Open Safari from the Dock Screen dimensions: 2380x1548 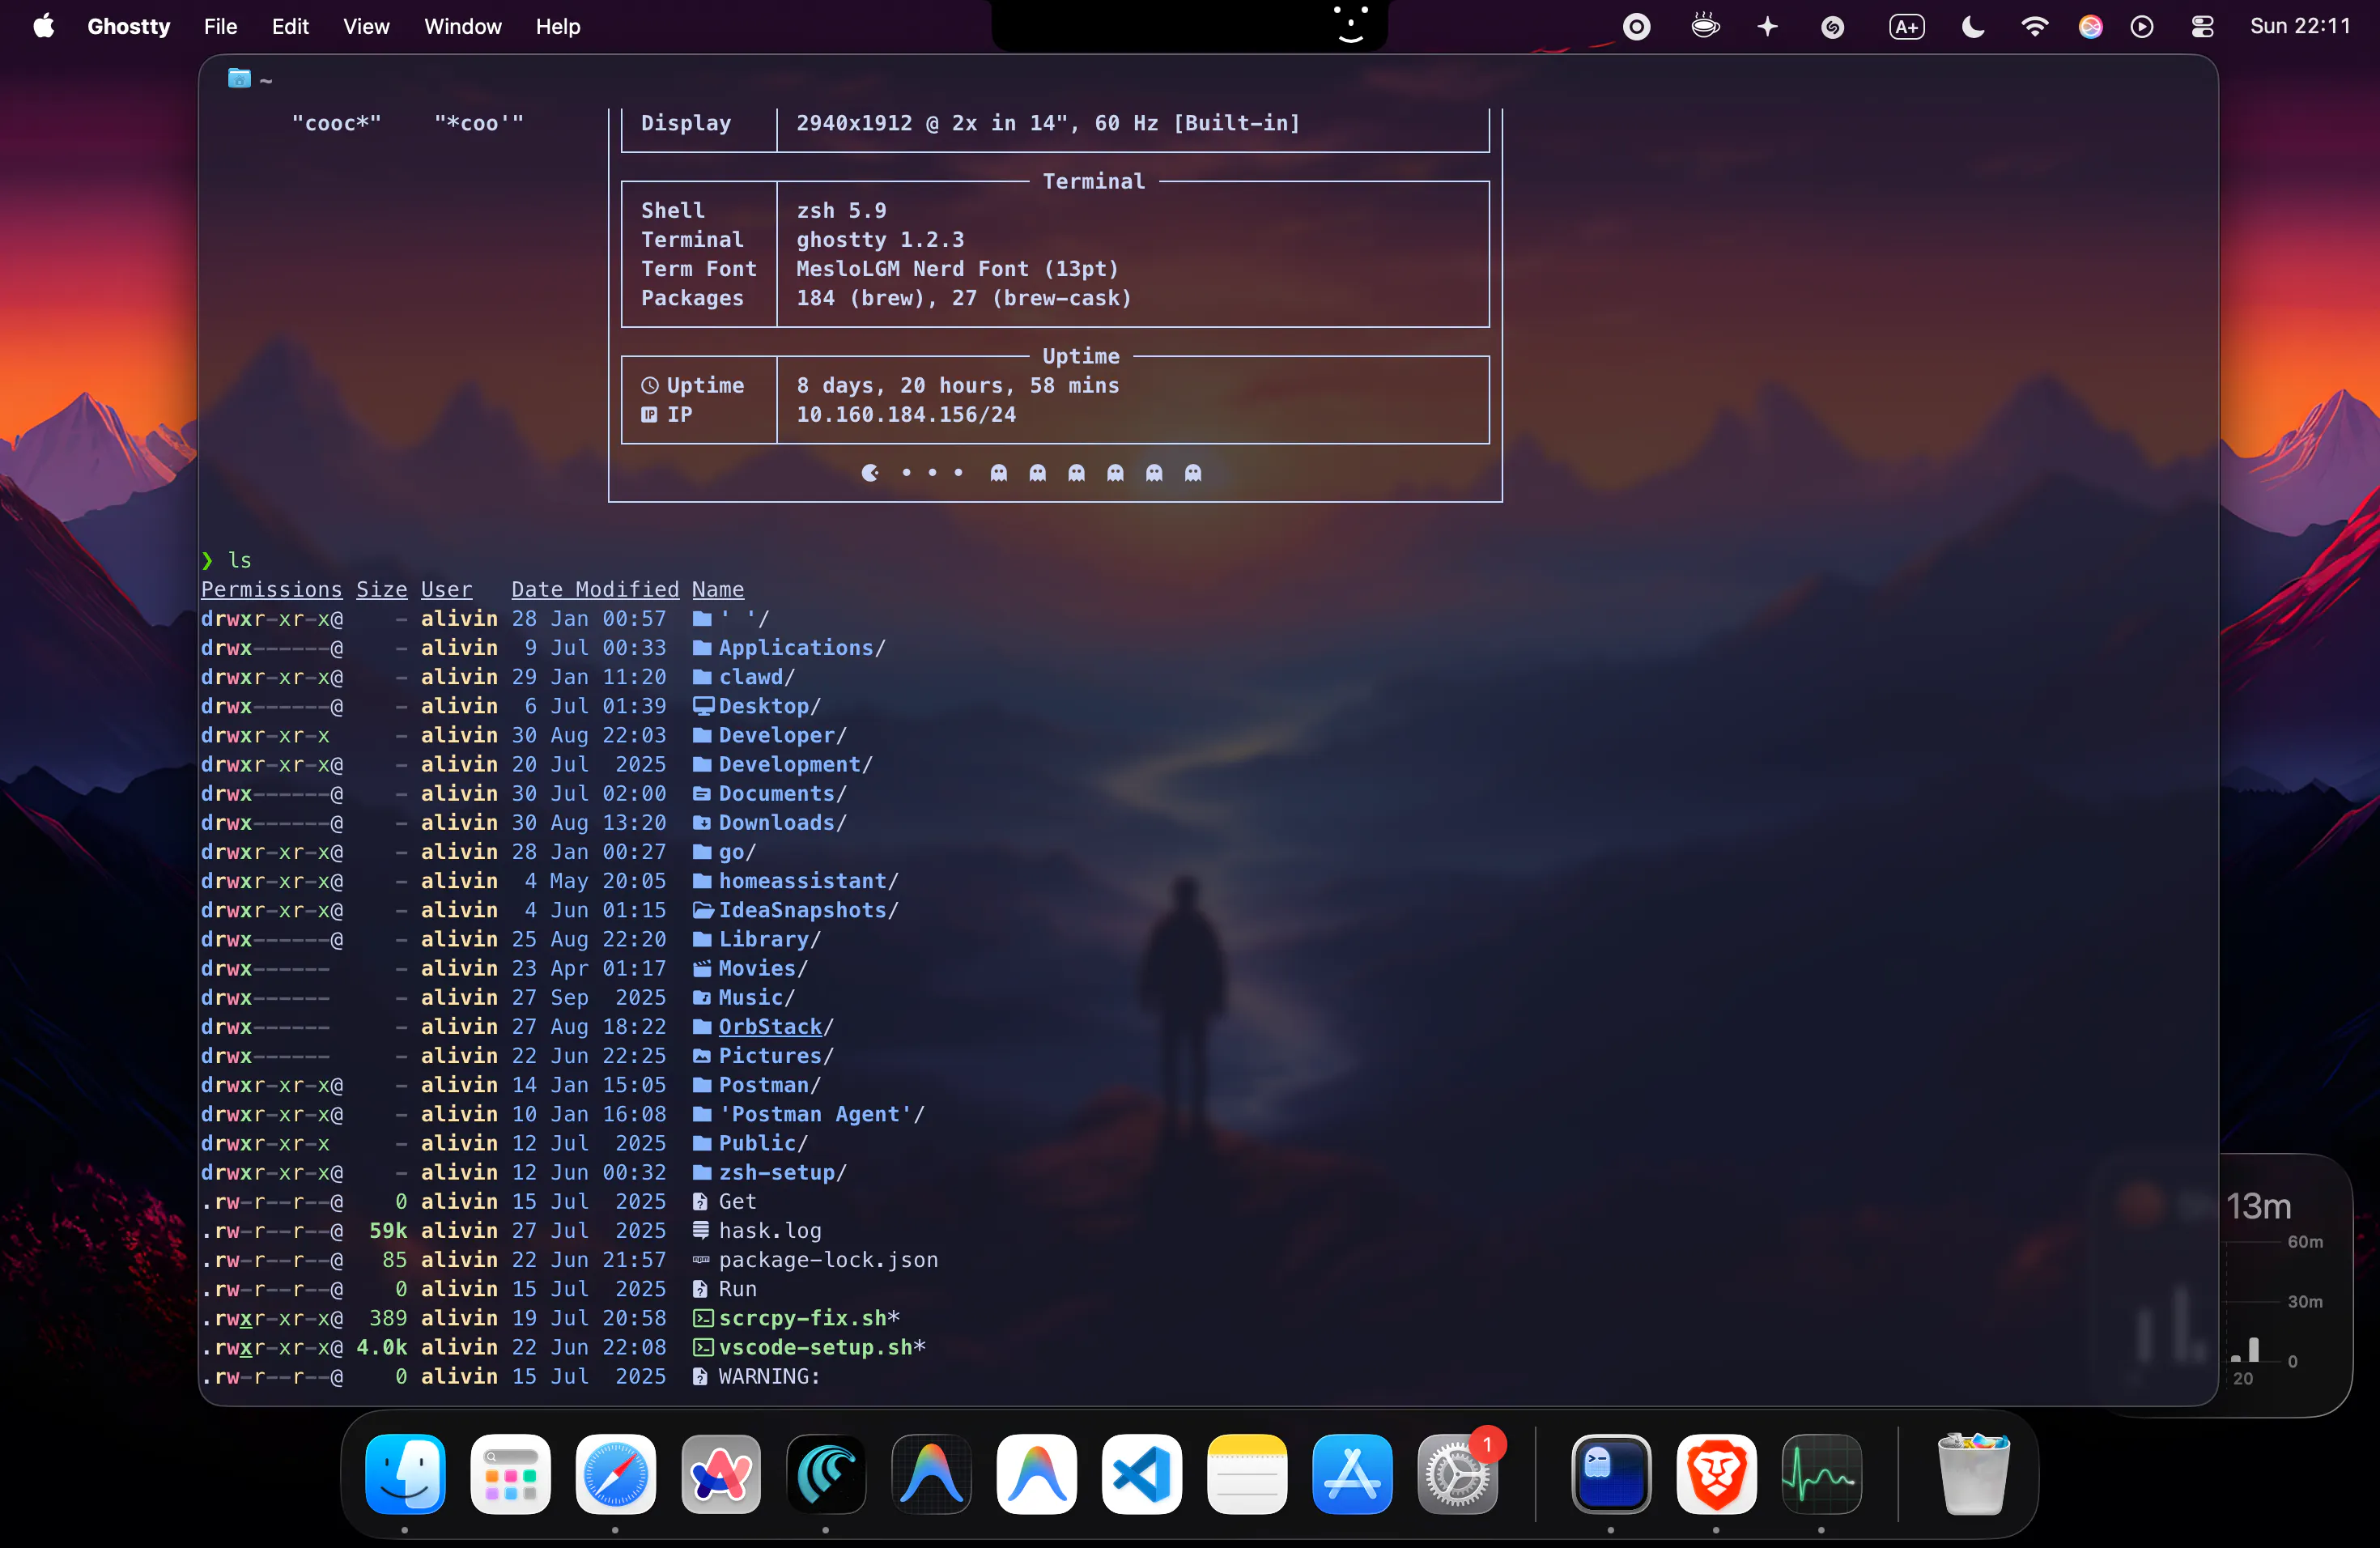click(615, 1474)
